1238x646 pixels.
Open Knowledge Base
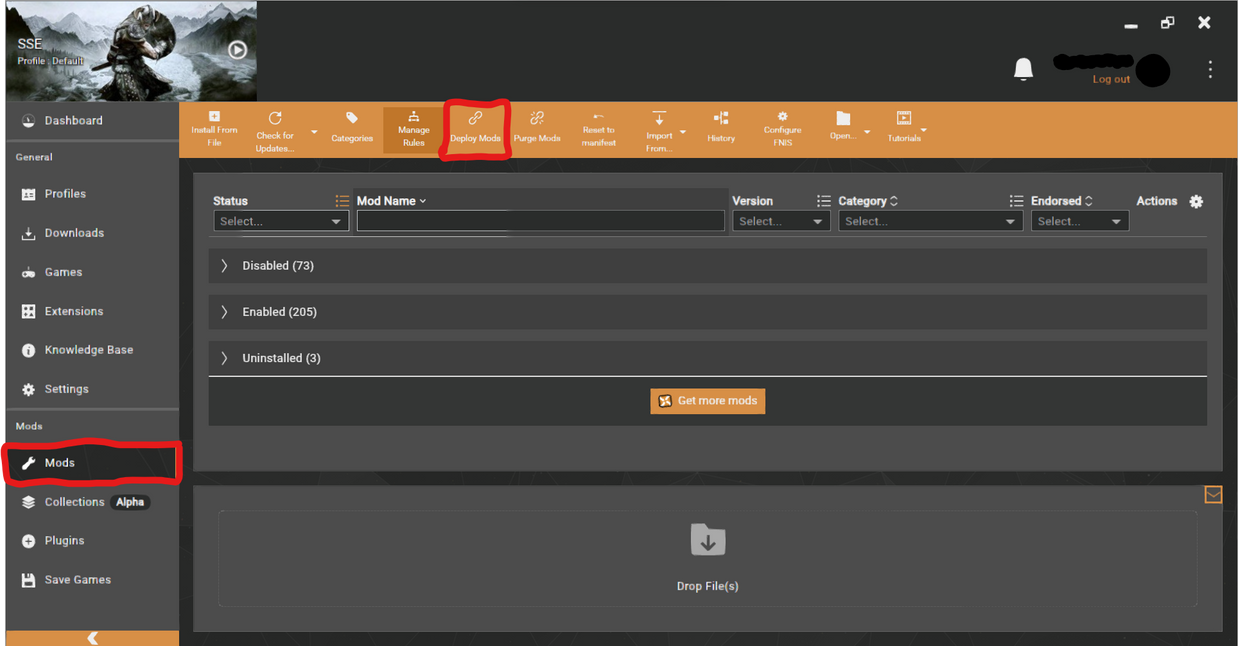click(x=92, y=350)
